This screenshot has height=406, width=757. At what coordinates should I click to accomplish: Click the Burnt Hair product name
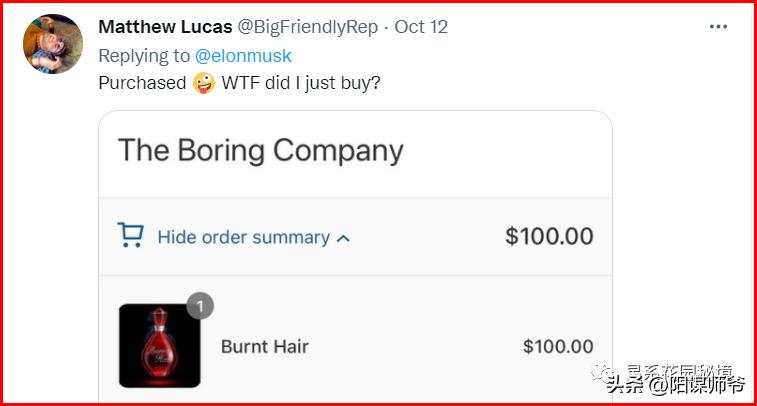coord(264,346)
